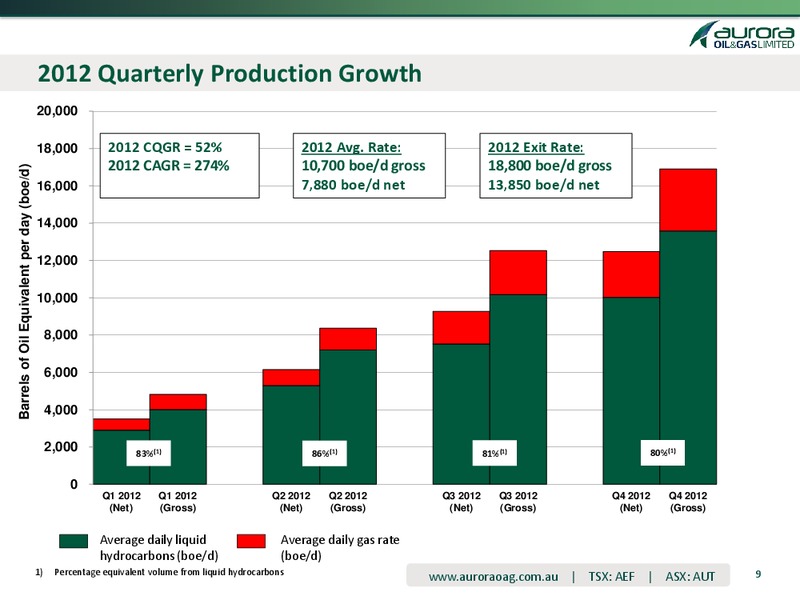Click the 'Barrels of Oil Equivalent per day' axis title
This screenshot has height=600, width=800.
coord(24,291)
